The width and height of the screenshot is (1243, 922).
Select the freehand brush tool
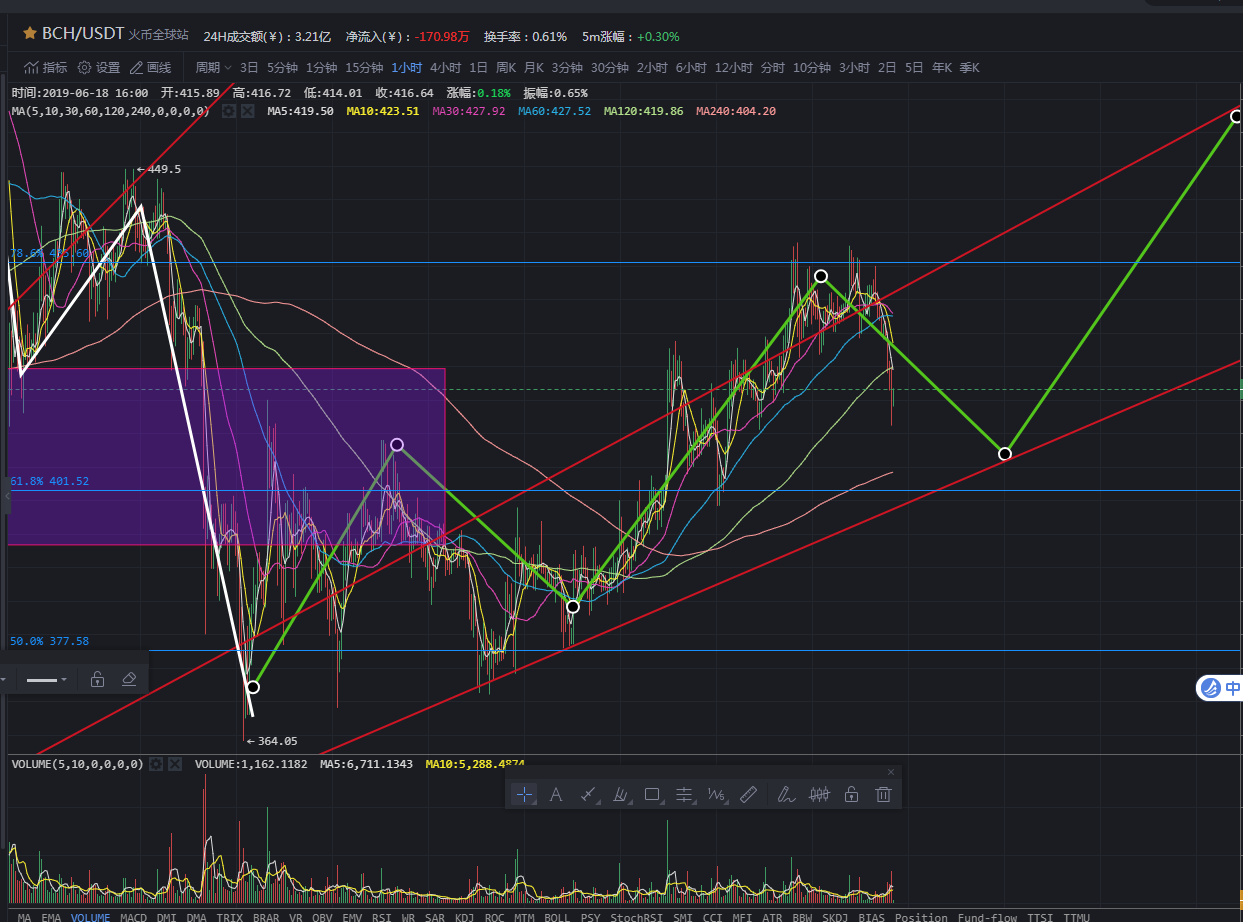point(786,795)
